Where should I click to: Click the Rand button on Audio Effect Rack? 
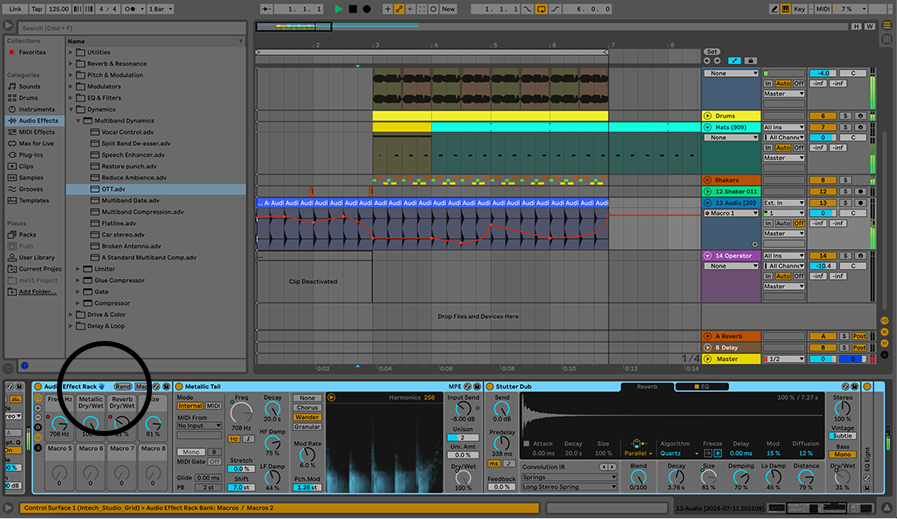(x=122, y=386)
